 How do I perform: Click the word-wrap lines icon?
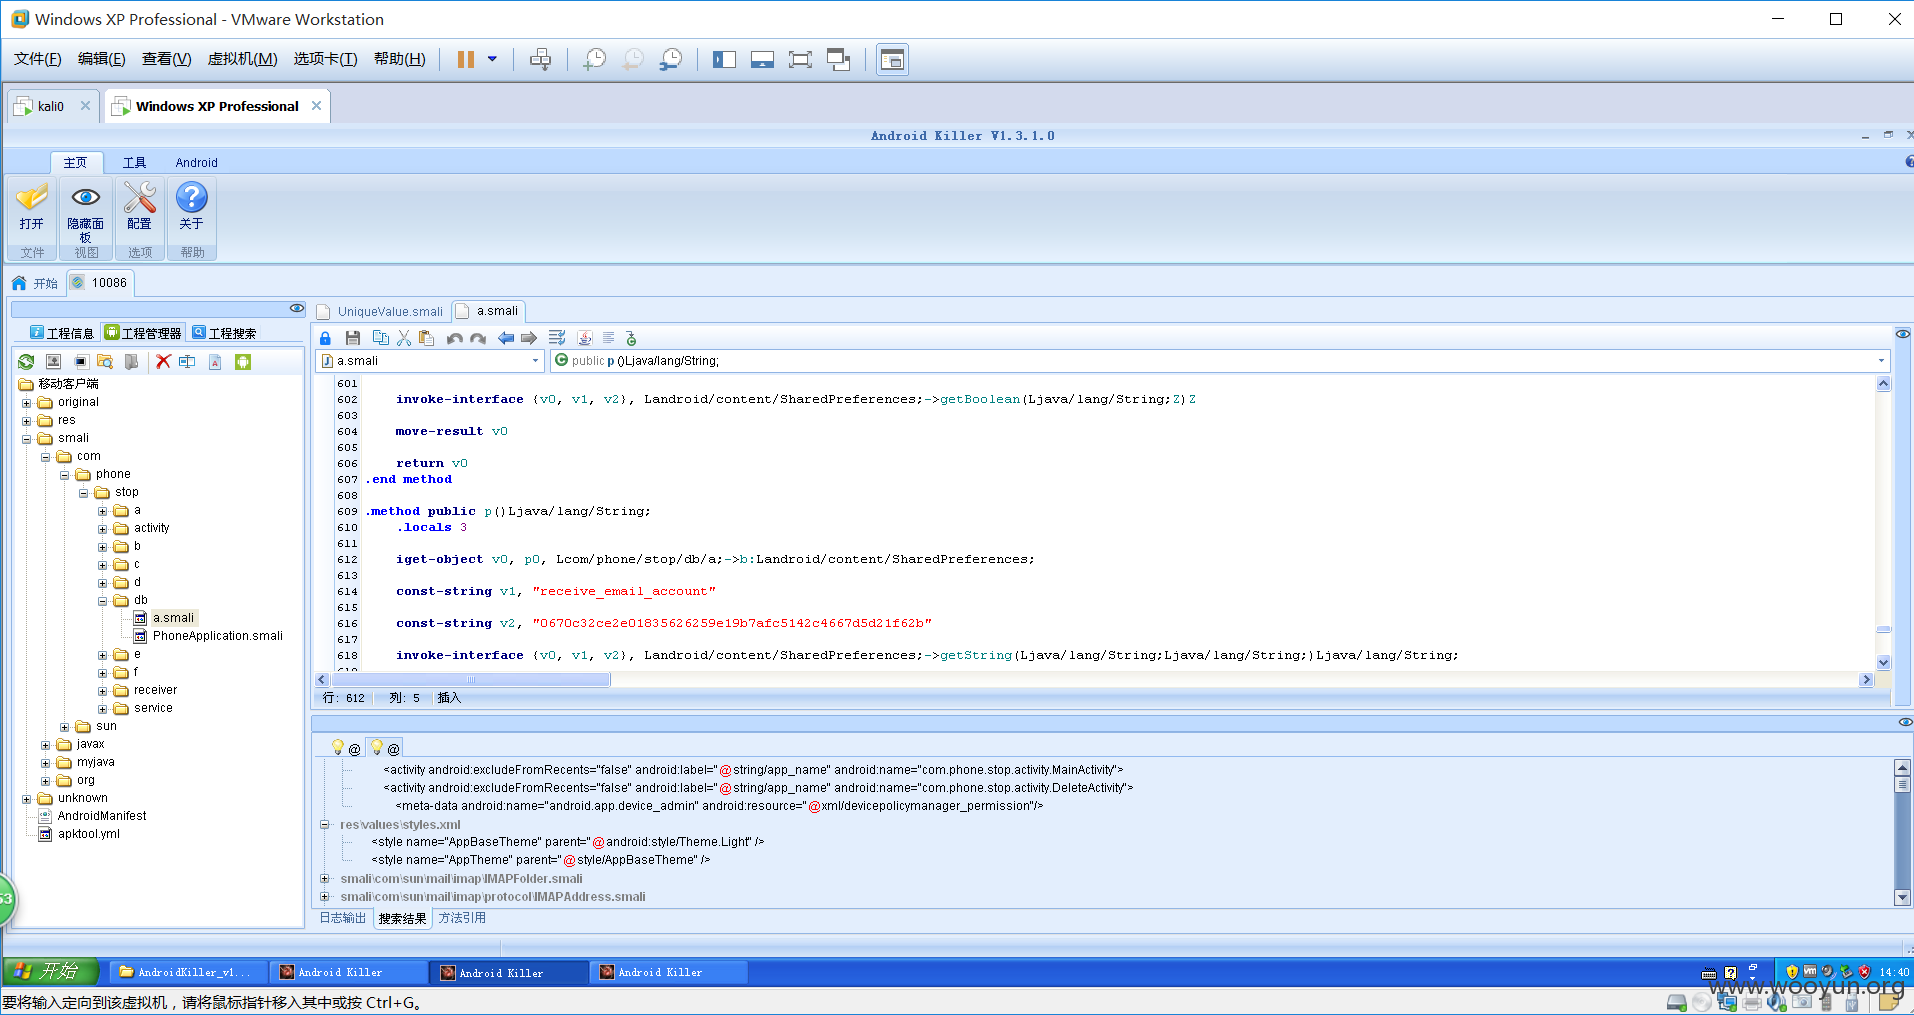pyautogui.click(x=557, y=338)
